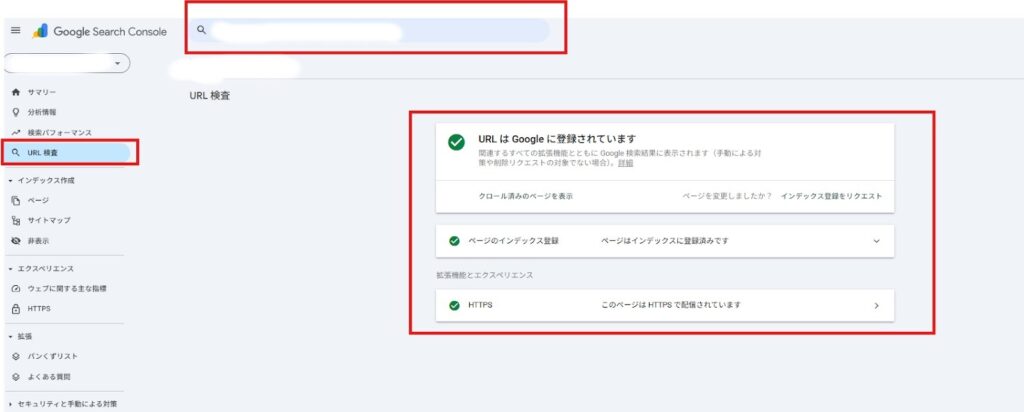Click green check beside HTTPS result row

[455, 306]
